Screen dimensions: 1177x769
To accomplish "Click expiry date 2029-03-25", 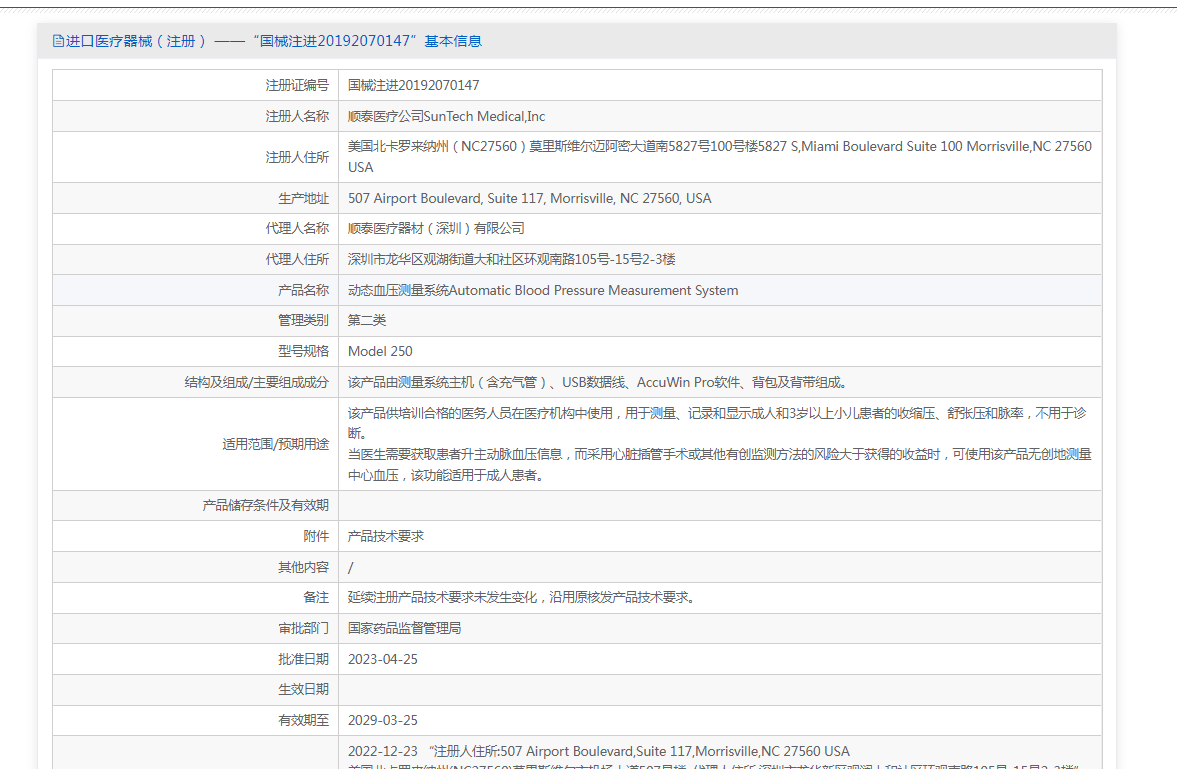I will pos(383,721).
